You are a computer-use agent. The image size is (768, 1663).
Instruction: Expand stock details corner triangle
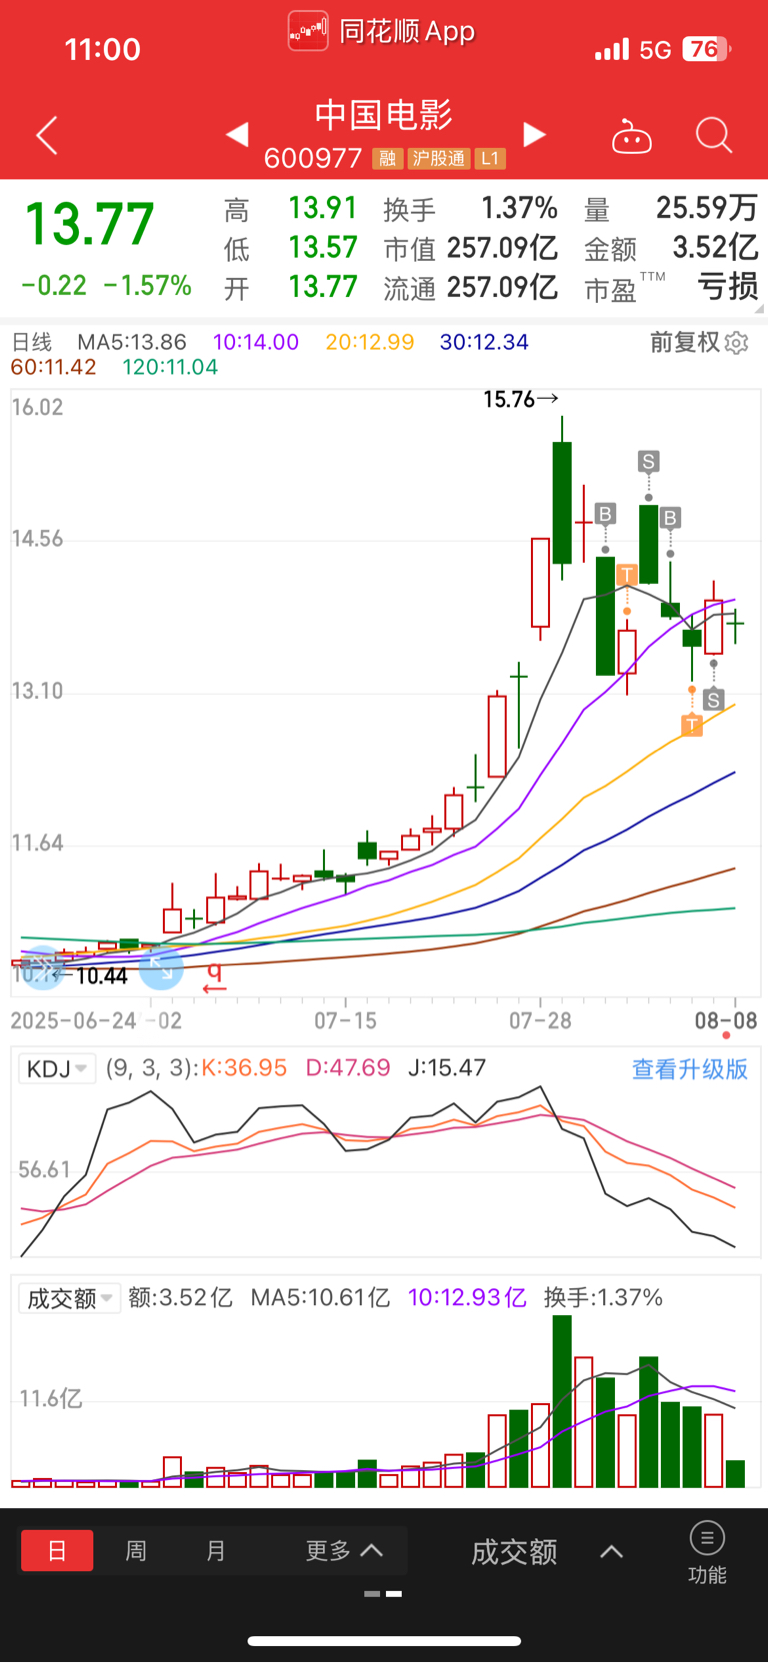tap(758, 308)
